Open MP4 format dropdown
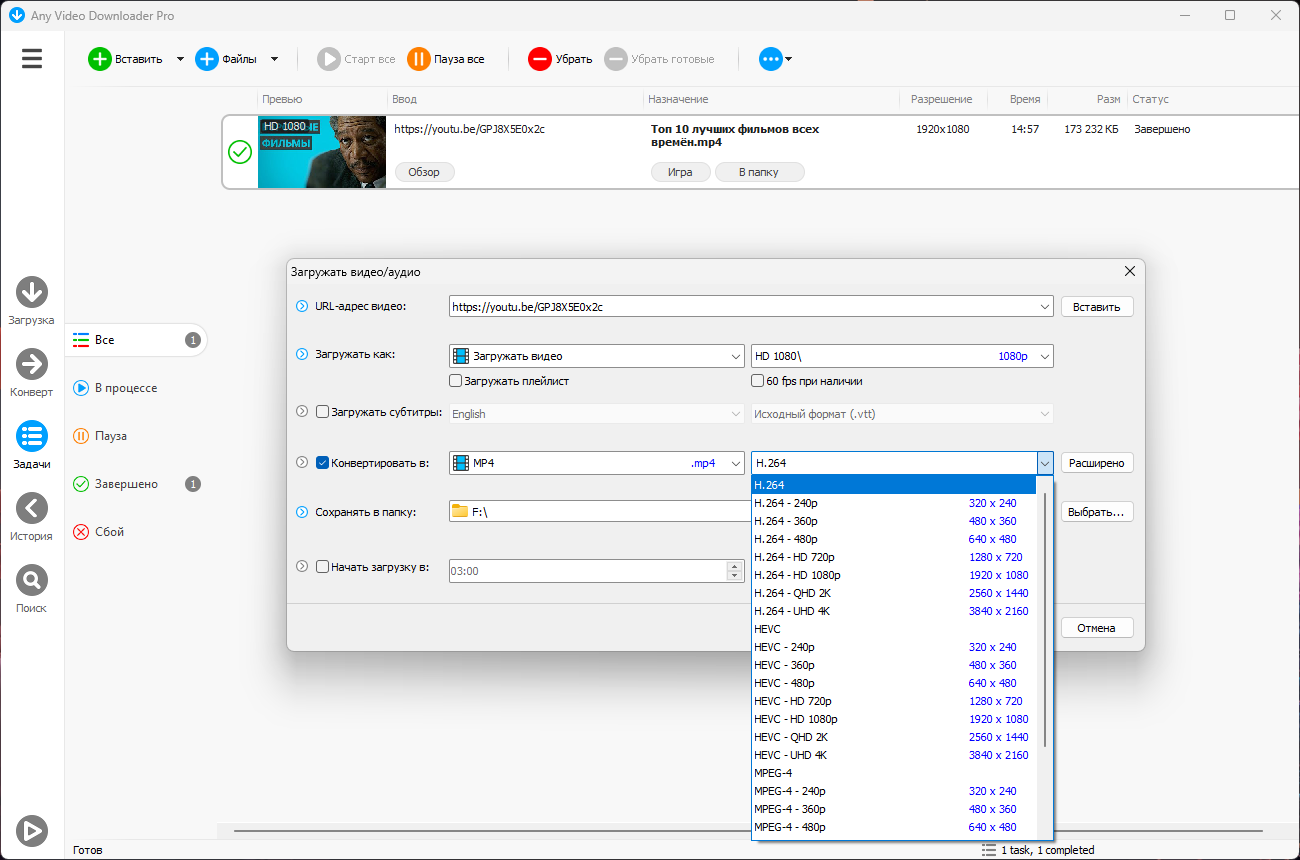This screenshot has width=1300, height=860. click(735, 463)
